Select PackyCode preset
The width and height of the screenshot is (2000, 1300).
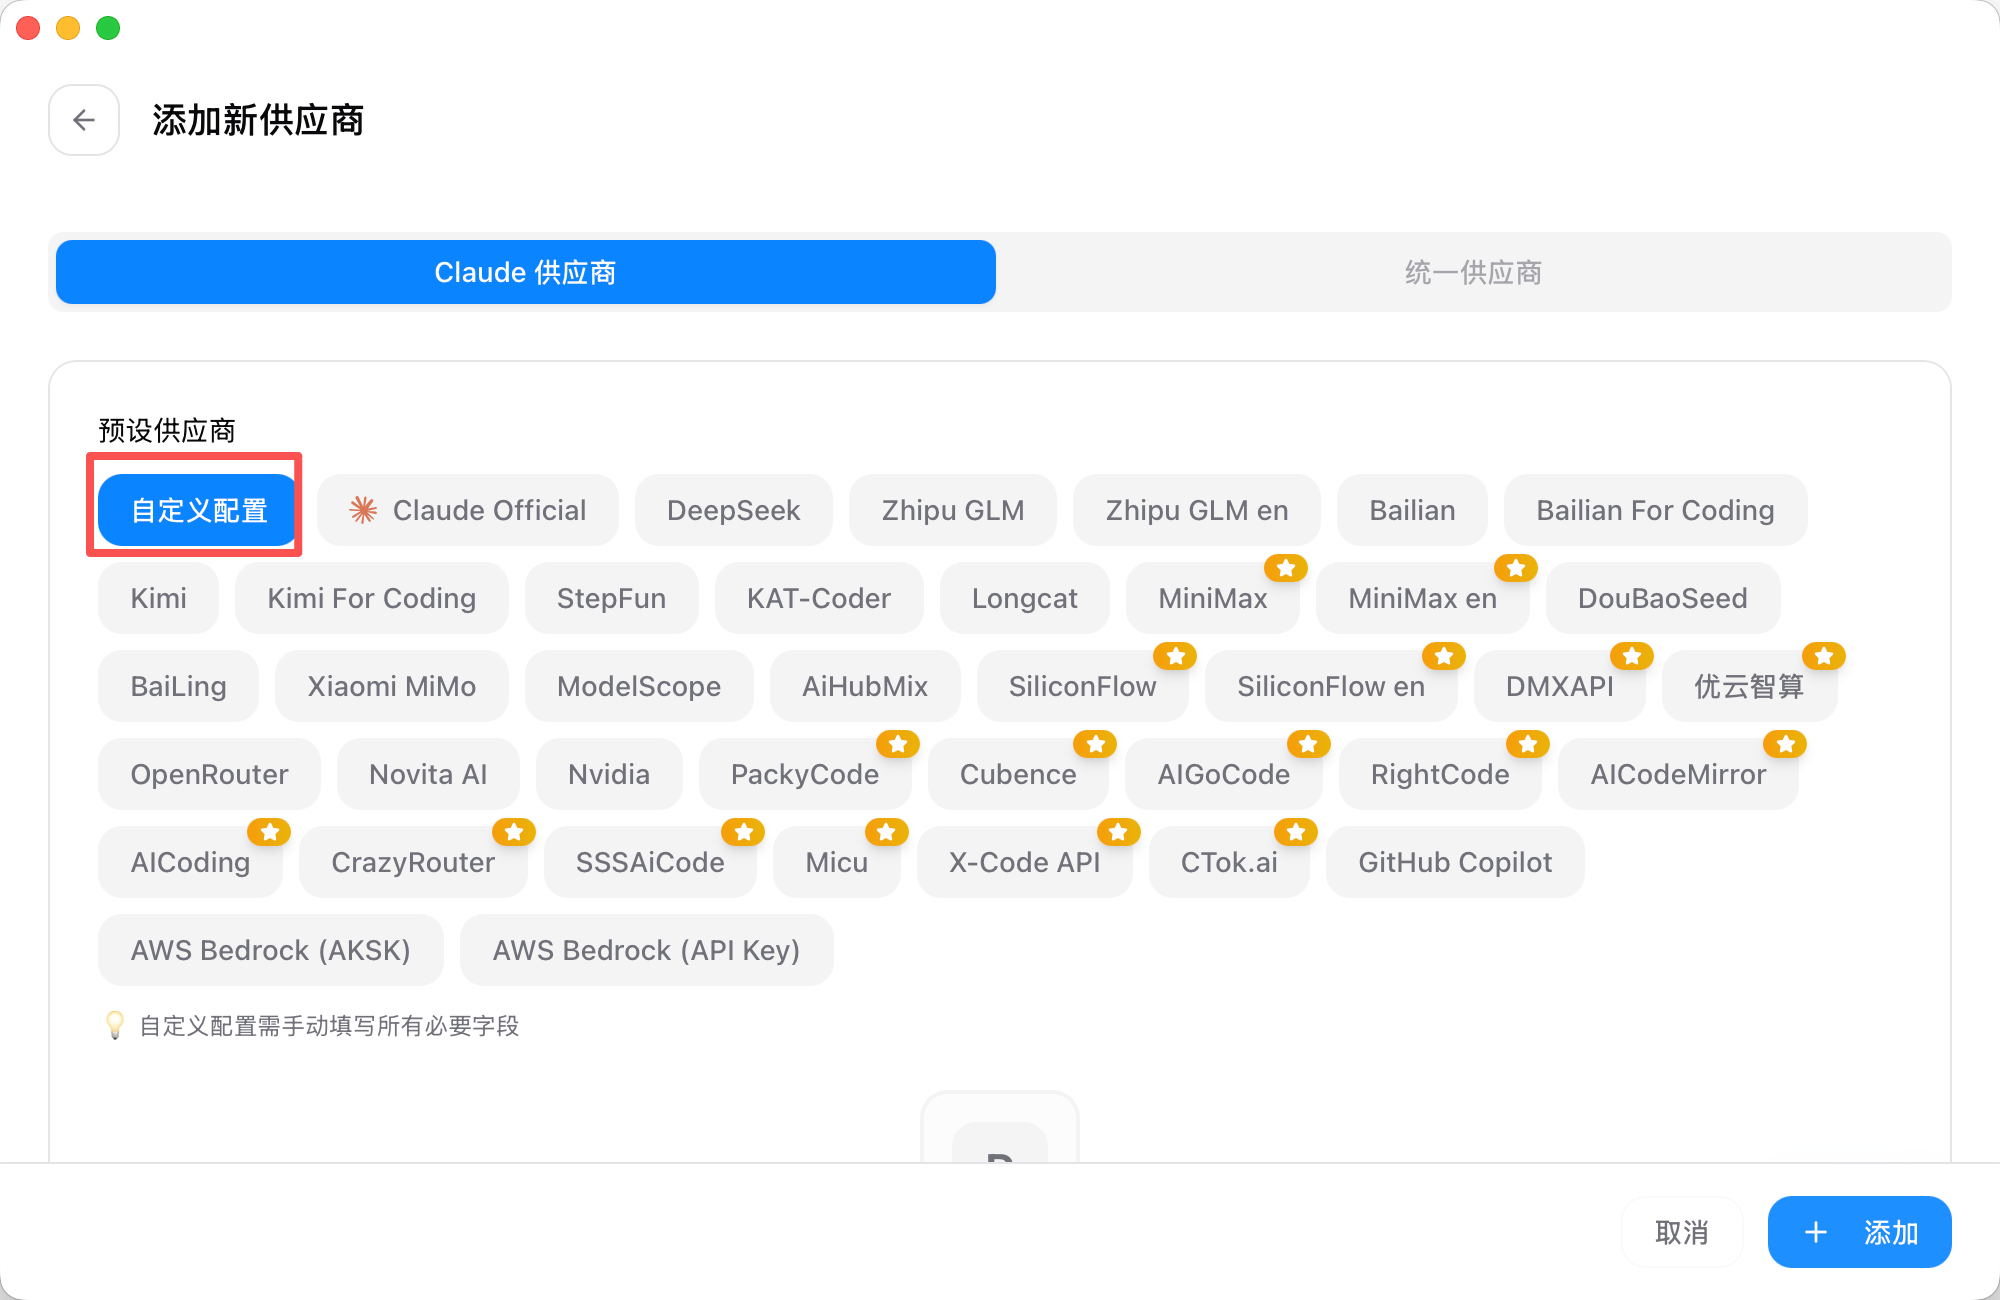pyautogui.click(x=805, y=774)
